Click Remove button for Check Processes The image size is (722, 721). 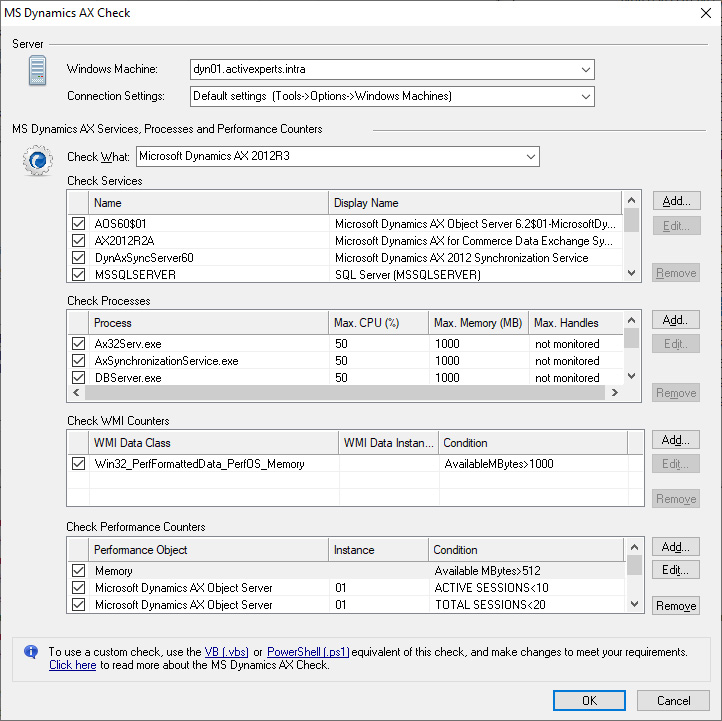pos(675,393)
